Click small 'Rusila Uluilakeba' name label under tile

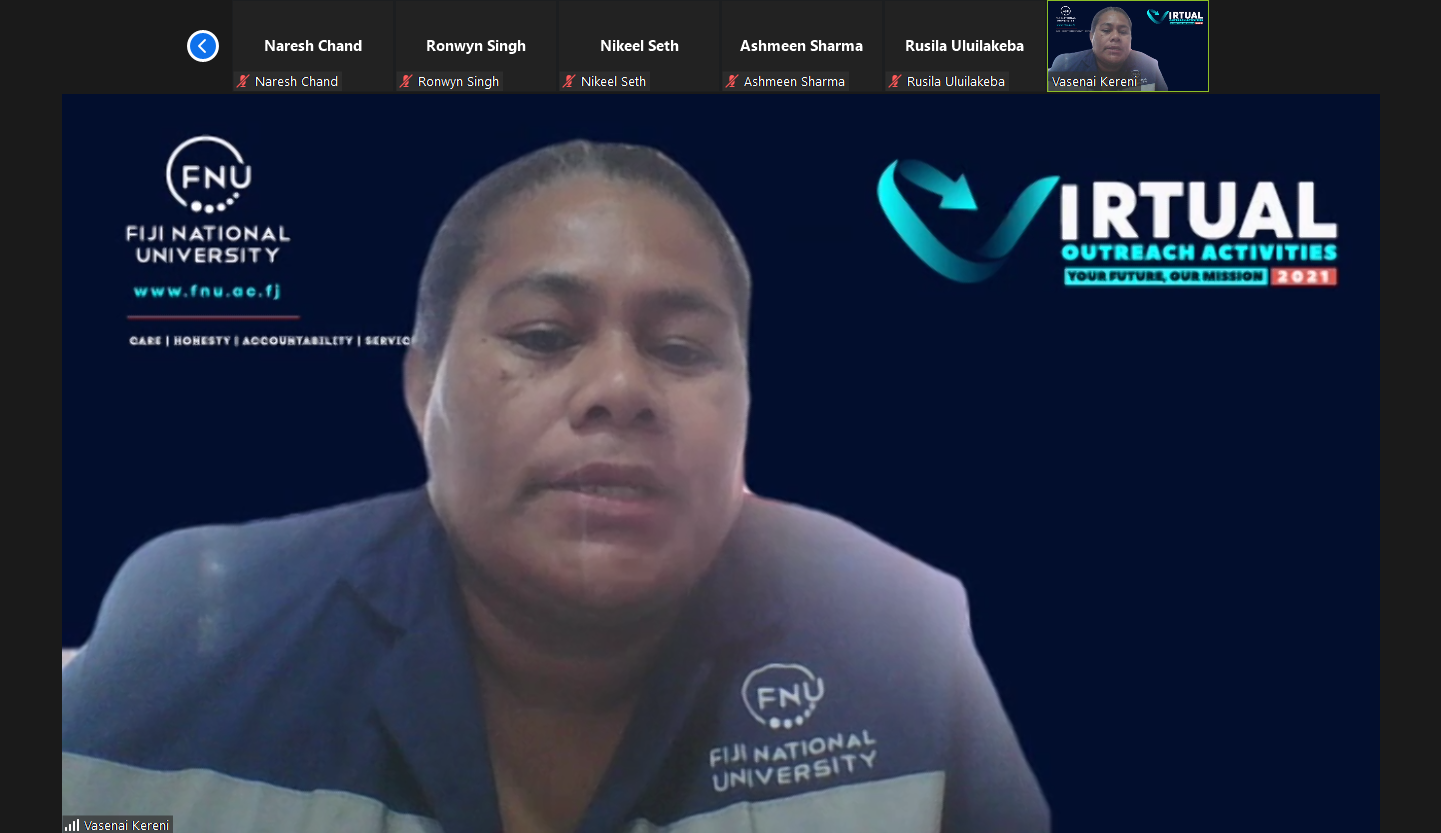pos(956,82)
